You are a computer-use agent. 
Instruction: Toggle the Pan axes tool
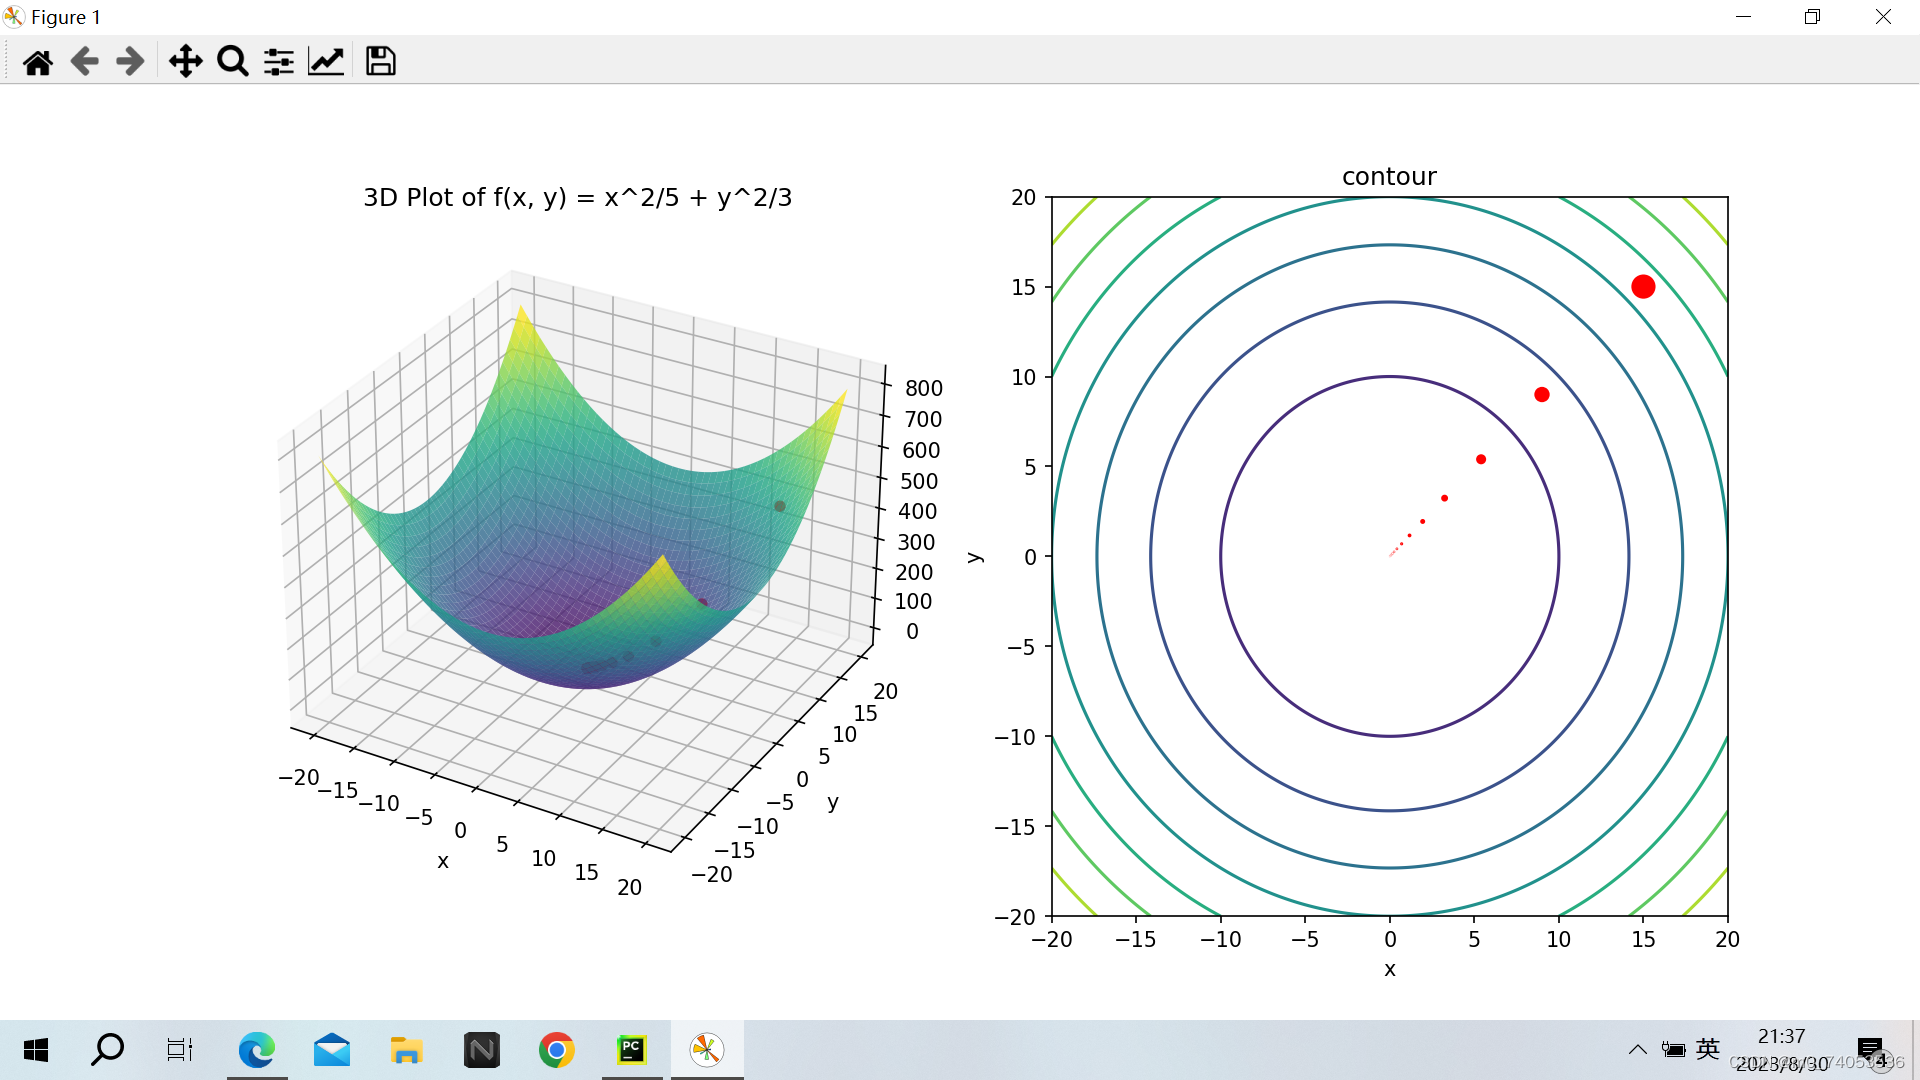point(185,62)
